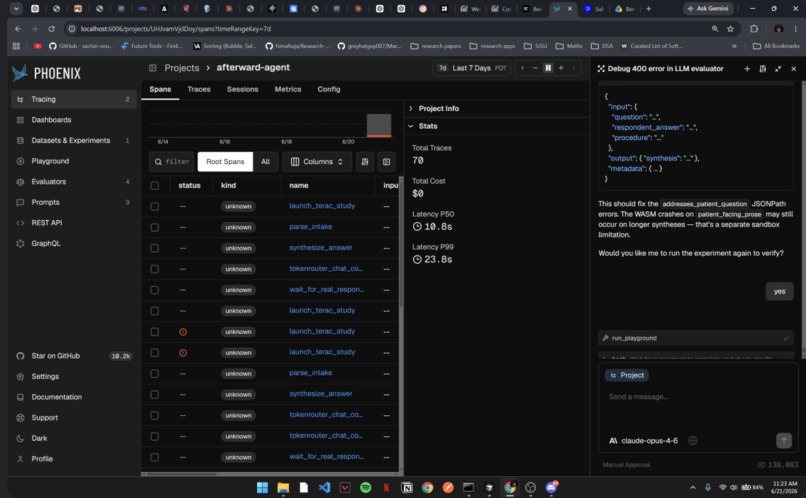Image resolution: width=806 pixels, height=498 pixels.
Task: Switch to the Metrics tab
Action: point(288,89)
